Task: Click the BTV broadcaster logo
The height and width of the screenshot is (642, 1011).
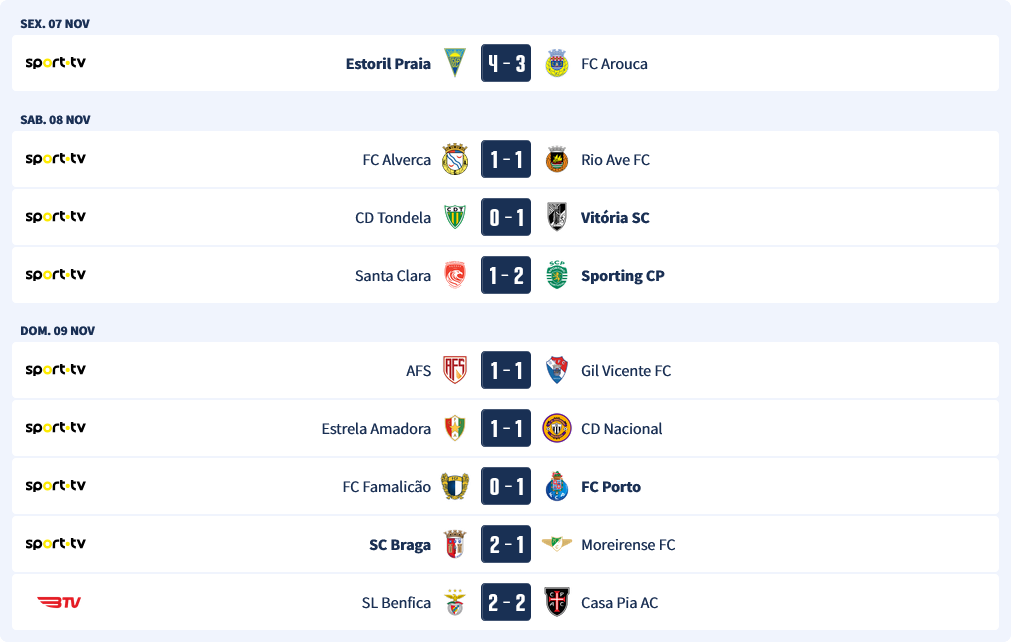Action: (x=59, y=602)
